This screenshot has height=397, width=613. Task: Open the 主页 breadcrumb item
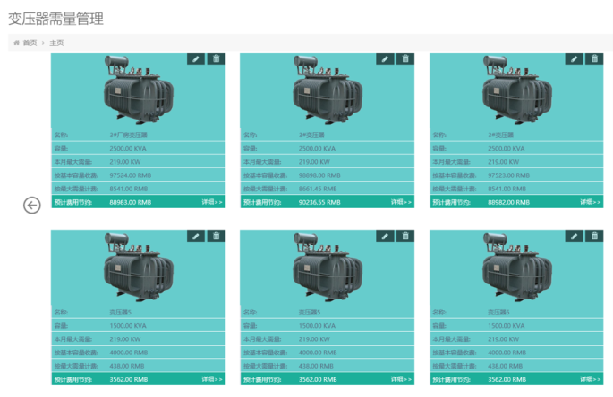[57, 43]
